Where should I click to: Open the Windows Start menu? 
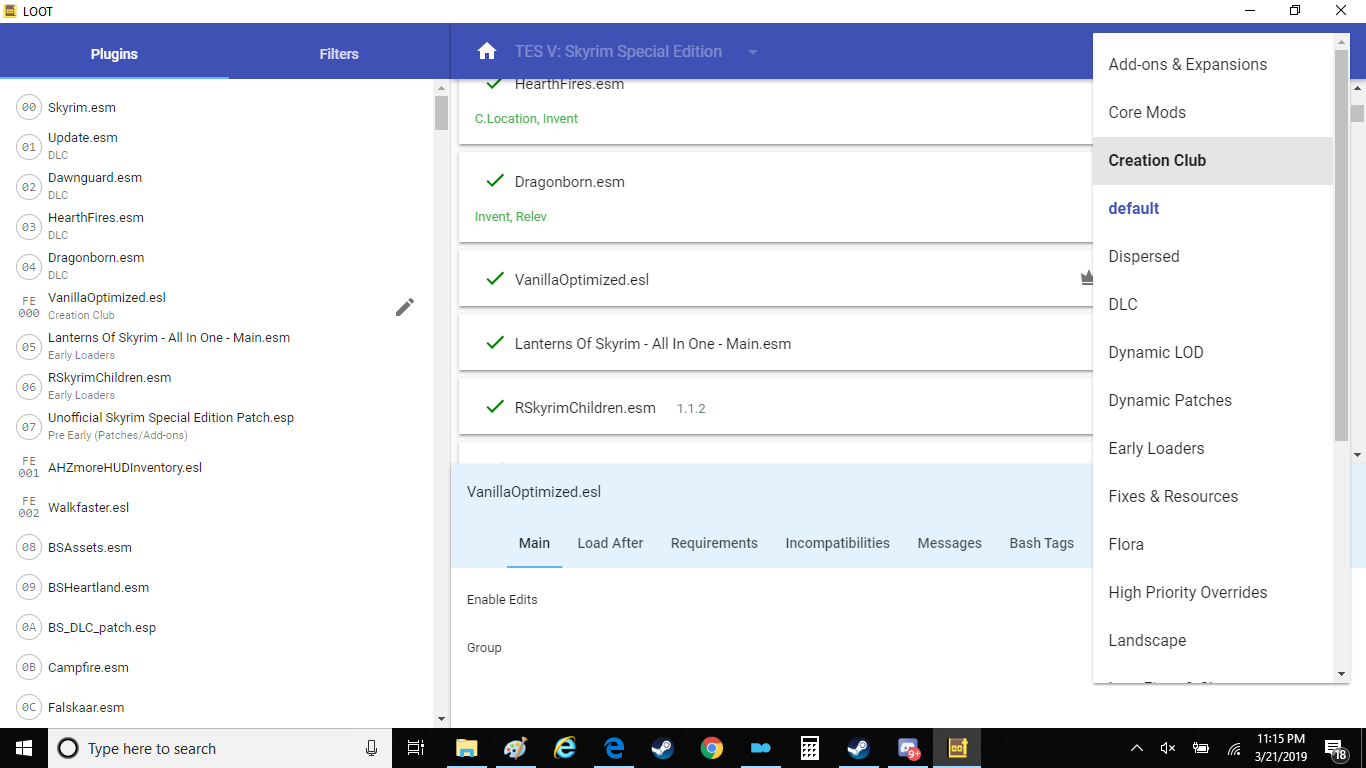[x=24, y=748]
